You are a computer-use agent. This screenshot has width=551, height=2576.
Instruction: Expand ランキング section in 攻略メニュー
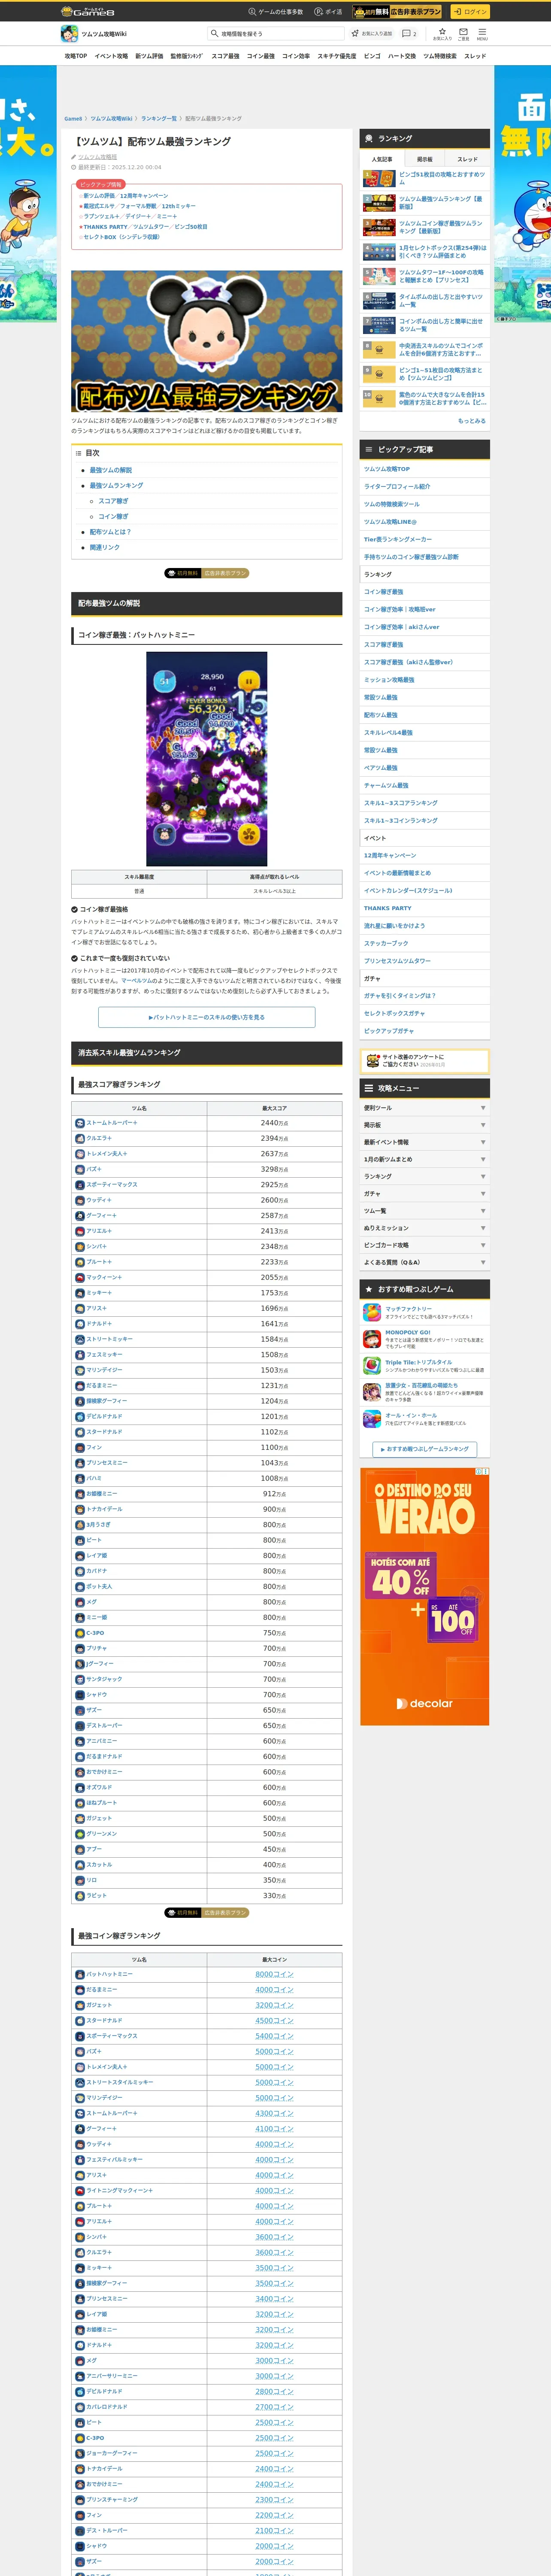coord(424,1176)
